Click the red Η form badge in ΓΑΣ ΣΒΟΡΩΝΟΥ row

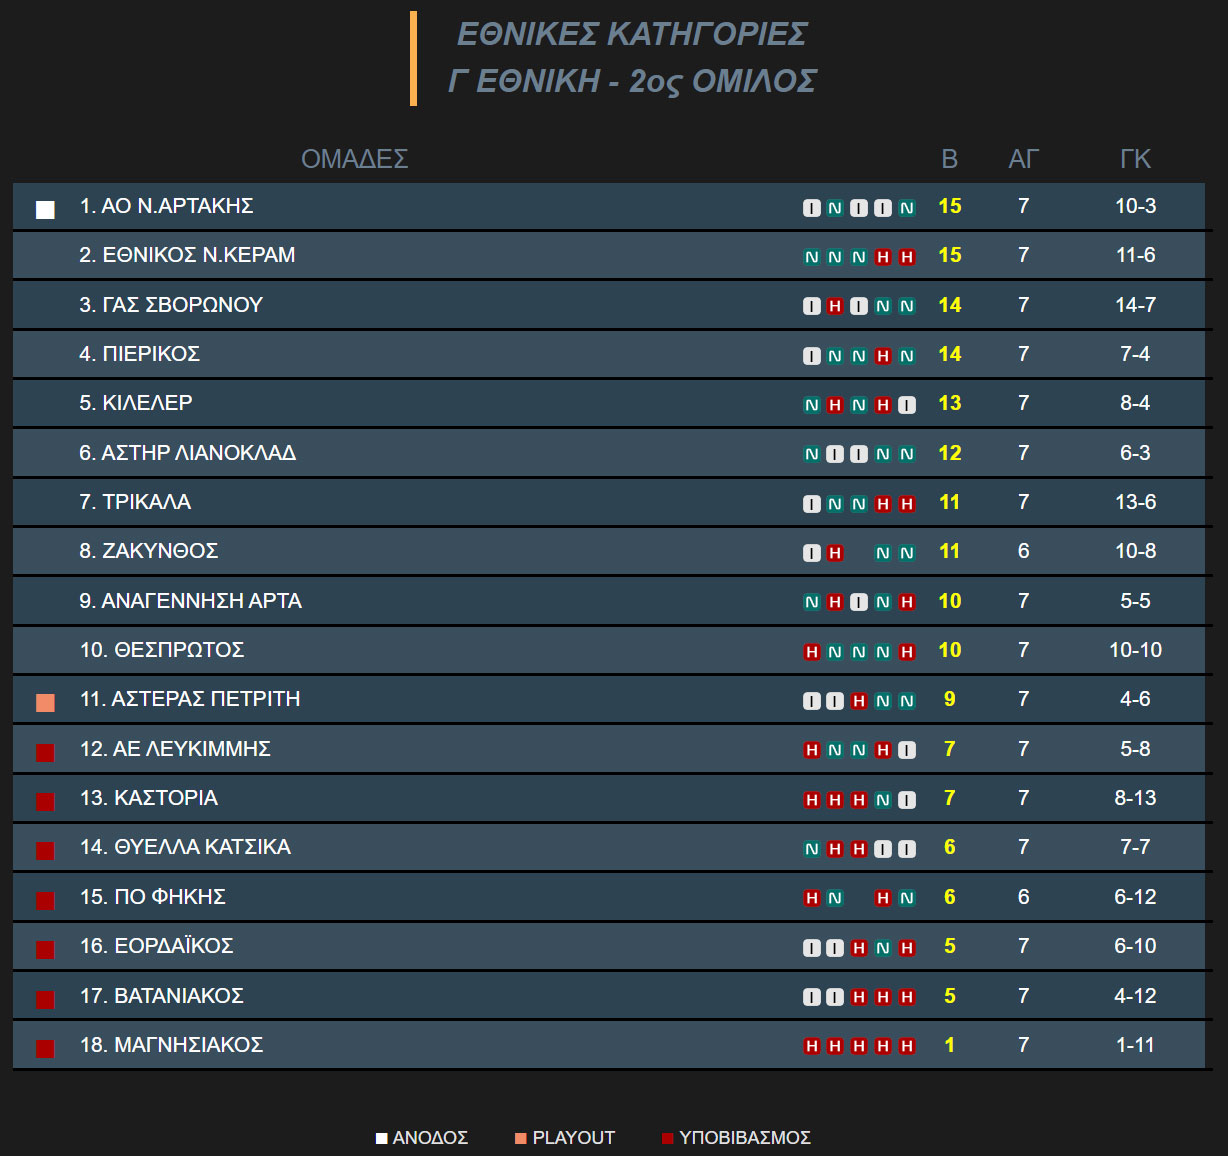[x=835, y=306]
